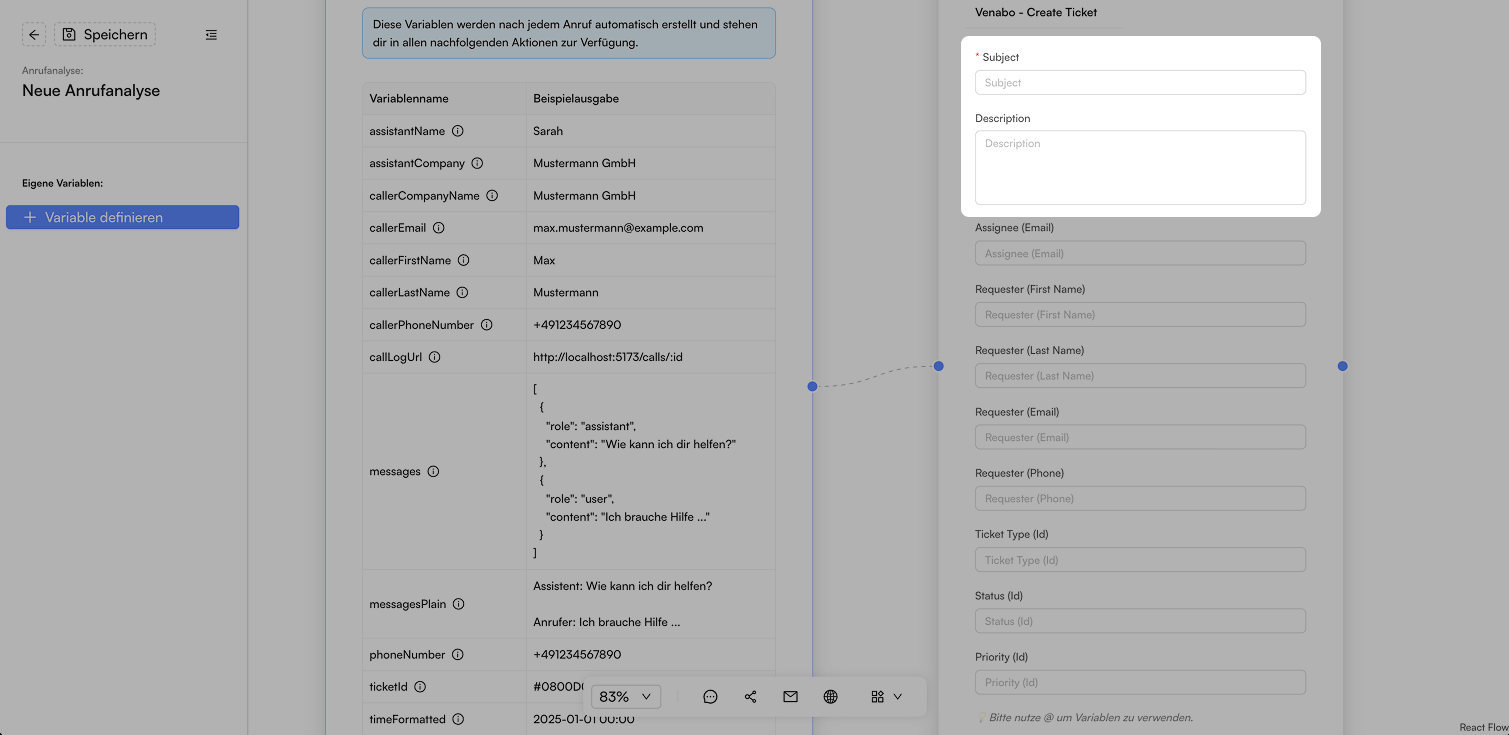The height and width of the screenshot is (735, 1509).
Task: Show info for messagesPlain variable
Action: coord(458,604)
